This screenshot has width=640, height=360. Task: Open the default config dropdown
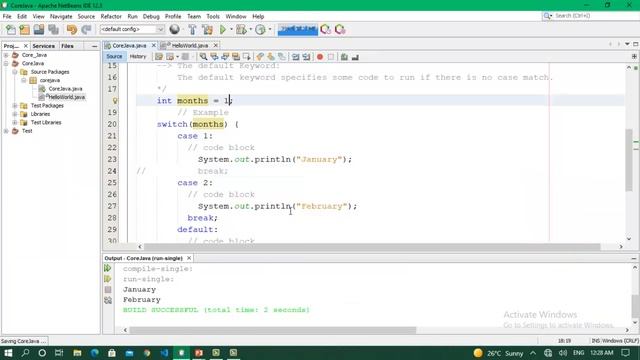[132, 29]
